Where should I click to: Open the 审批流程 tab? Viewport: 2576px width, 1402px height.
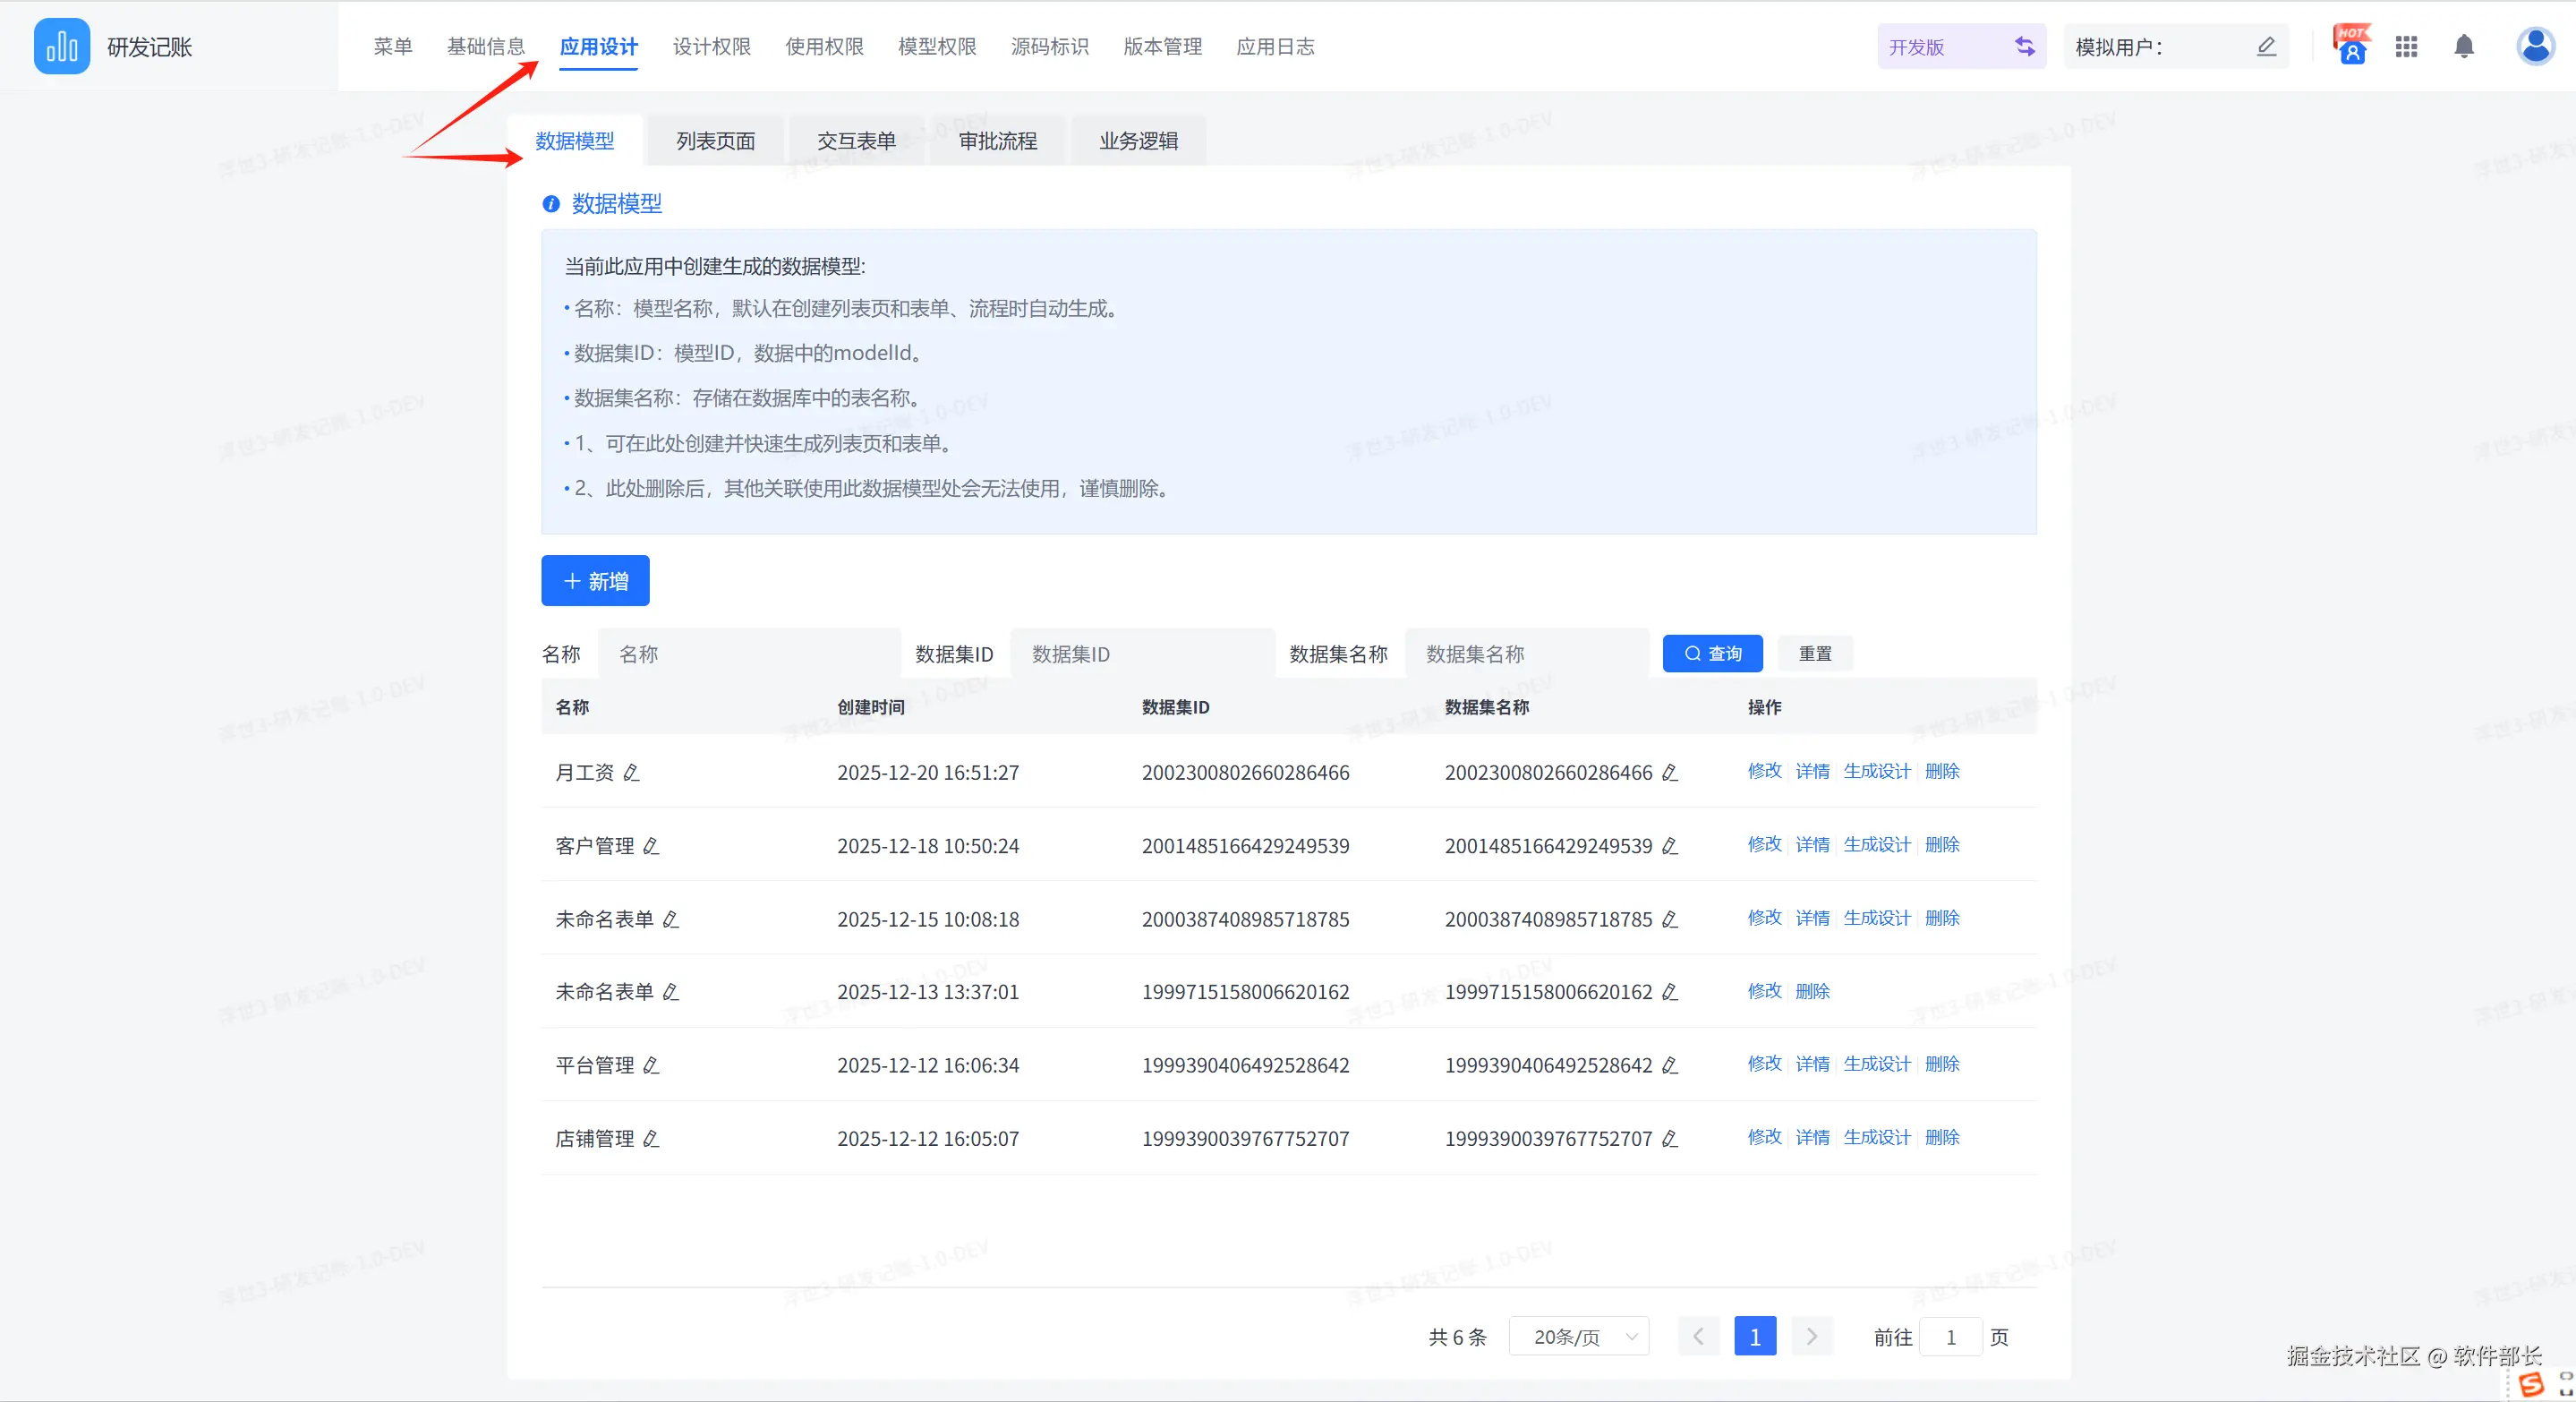point(997,141)
